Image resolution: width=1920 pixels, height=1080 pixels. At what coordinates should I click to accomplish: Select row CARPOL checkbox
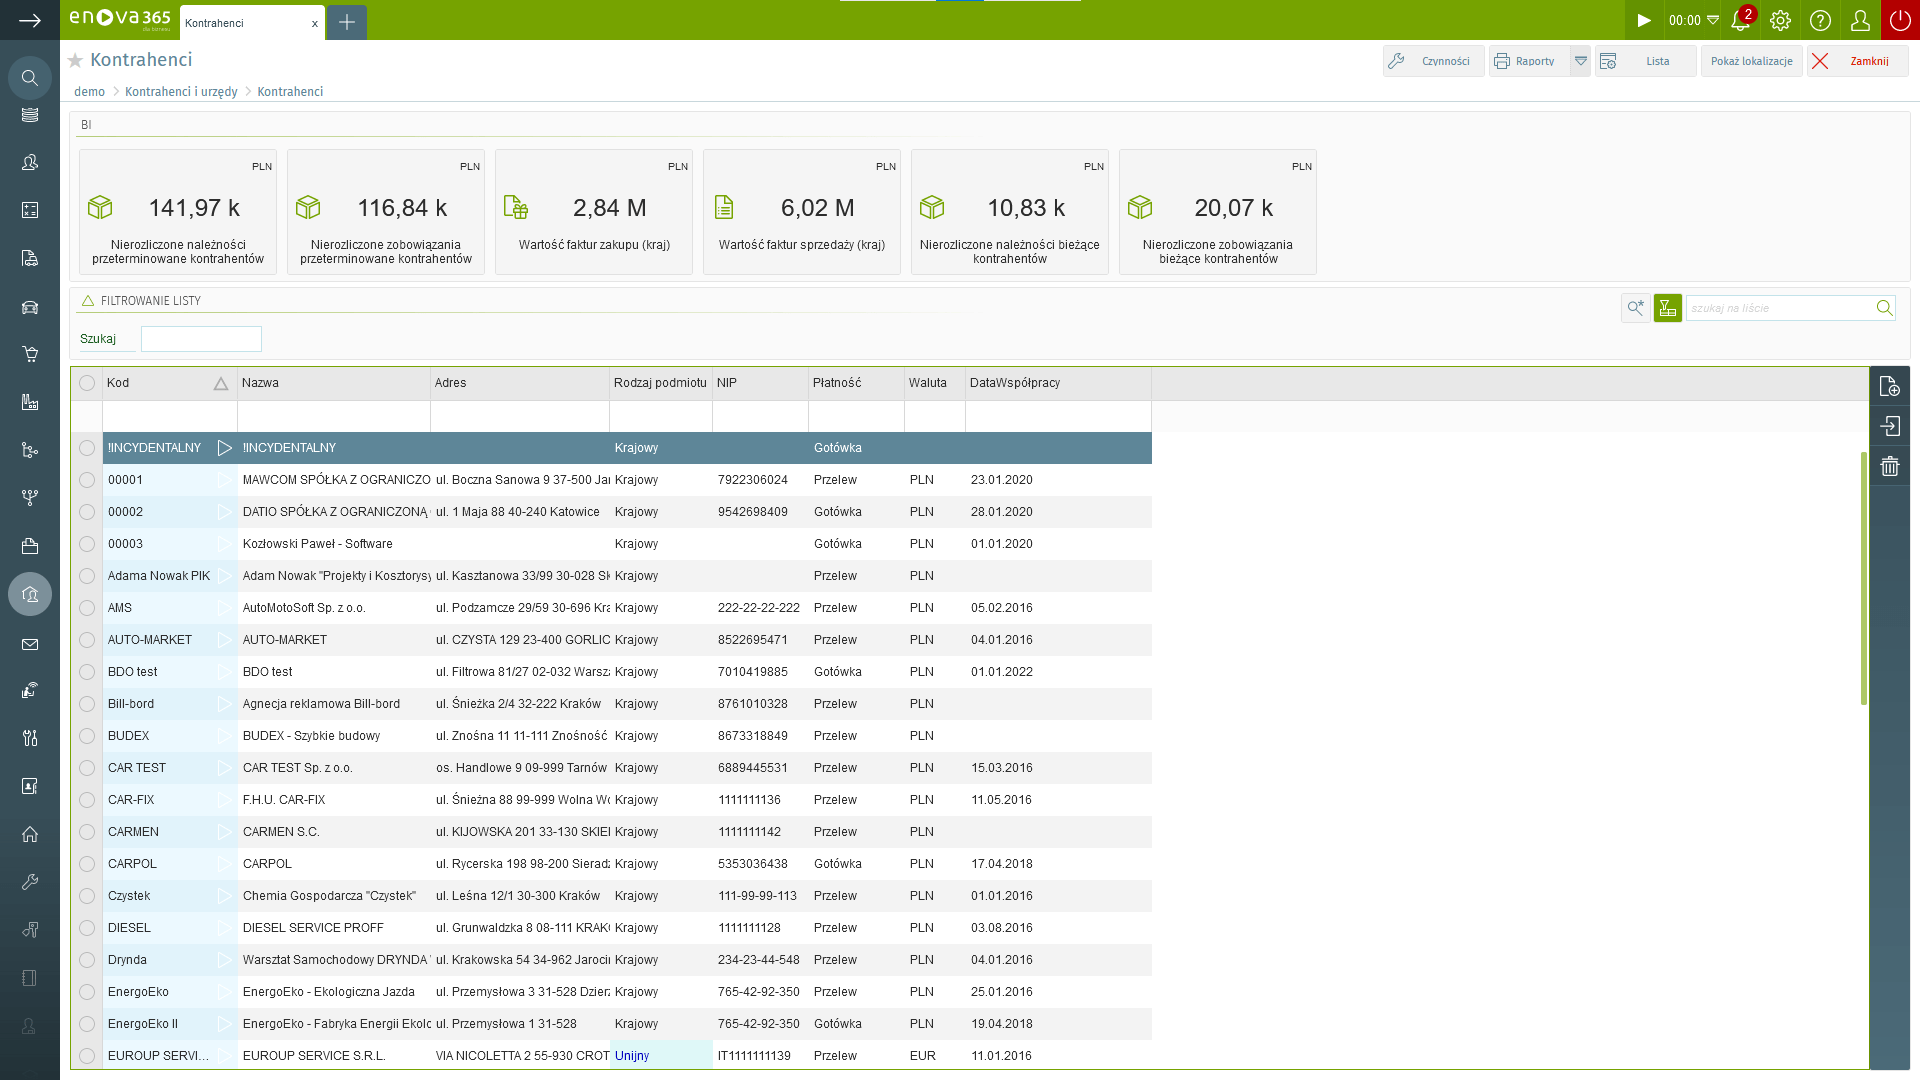[x=87, y=864]
